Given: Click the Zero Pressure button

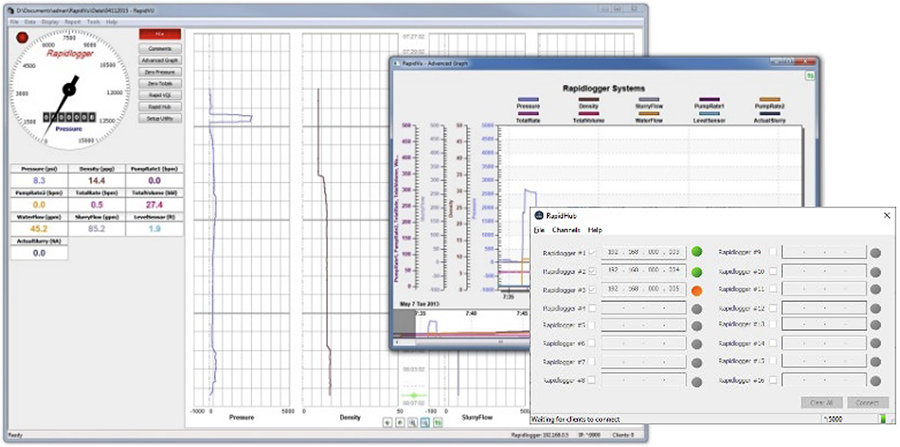Looking at the screenshot, I should point(160,72).
